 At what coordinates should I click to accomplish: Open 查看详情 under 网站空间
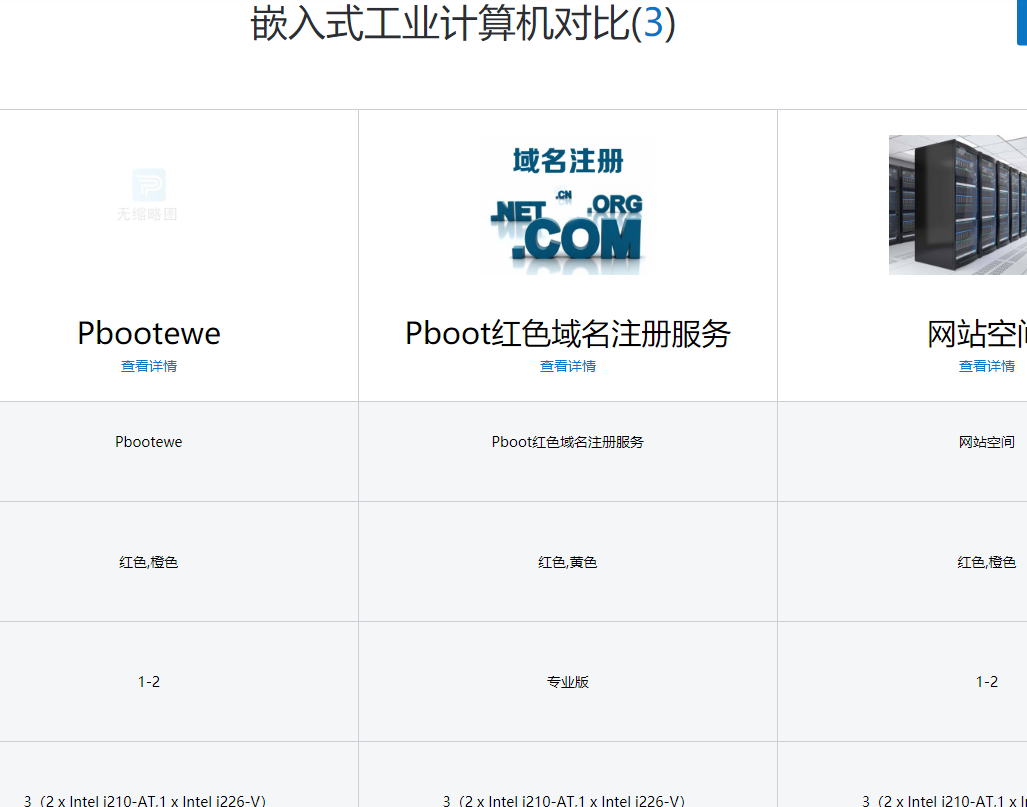point(986,366)
